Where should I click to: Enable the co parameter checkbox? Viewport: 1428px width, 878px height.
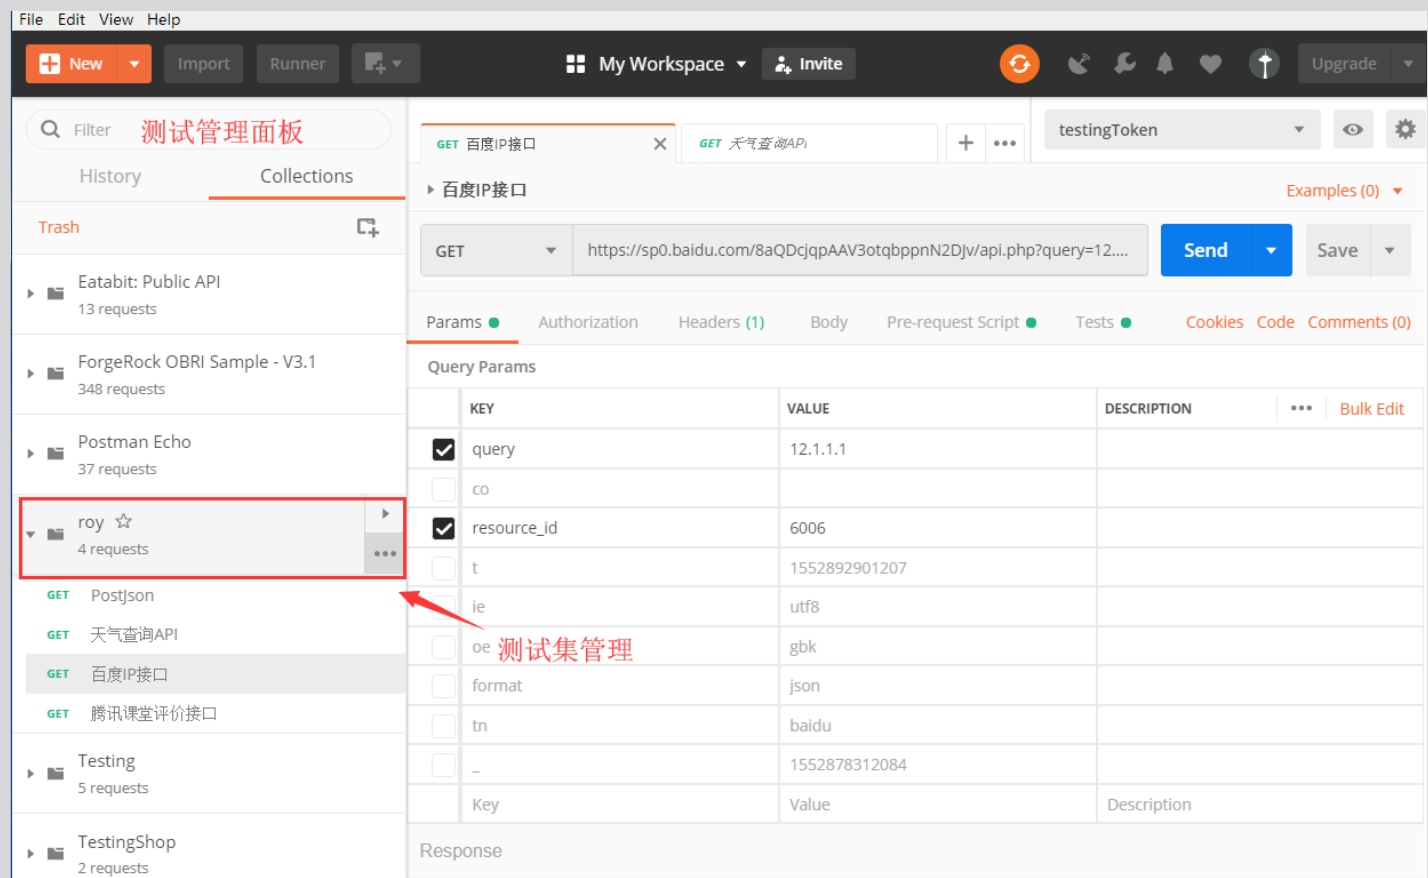tap(443, 489)
